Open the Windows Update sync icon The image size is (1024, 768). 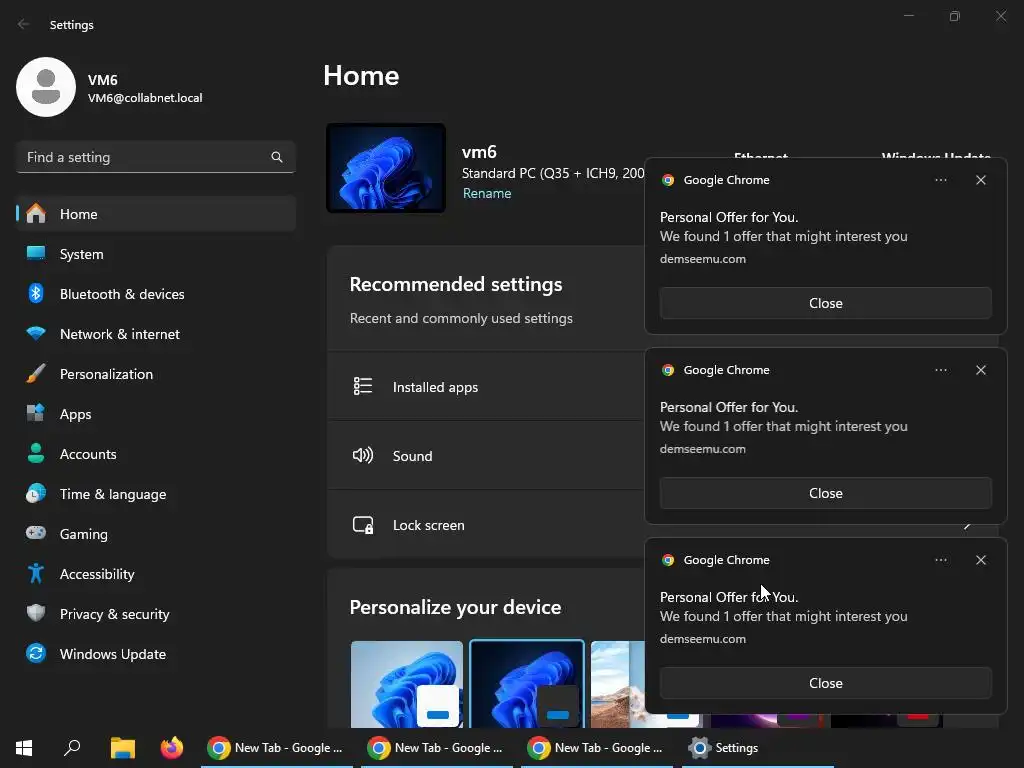pyautogui.click(x=36, y=653)
